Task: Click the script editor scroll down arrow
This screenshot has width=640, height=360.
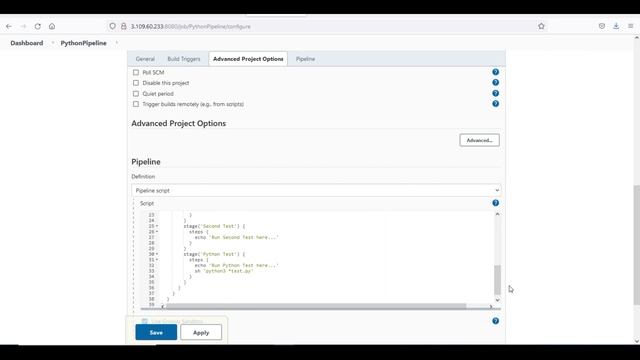Action: coord(497,300)
